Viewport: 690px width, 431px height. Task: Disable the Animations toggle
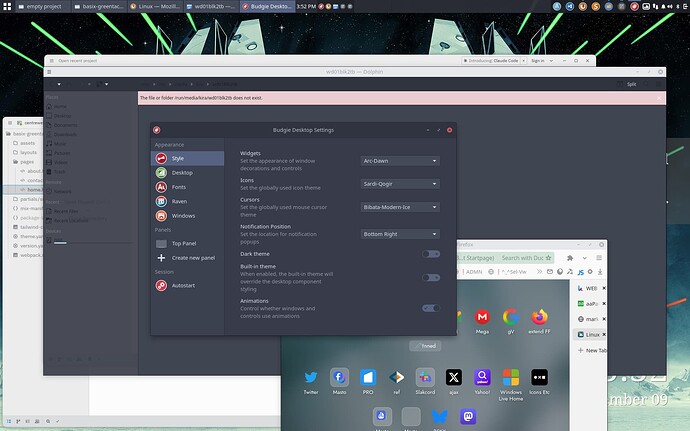tap(430, 308)
